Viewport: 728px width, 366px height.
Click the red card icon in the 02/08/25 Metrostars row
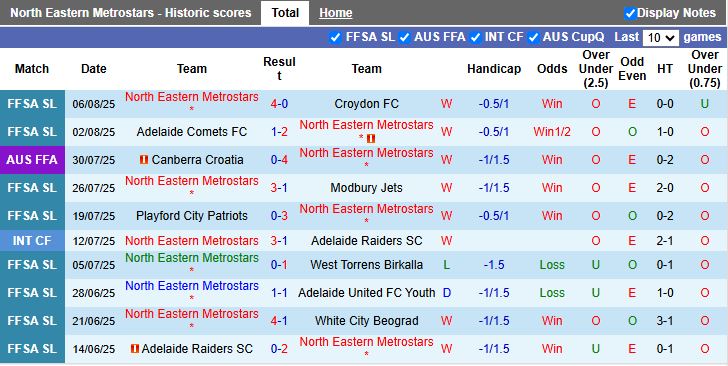click(371, 138)
